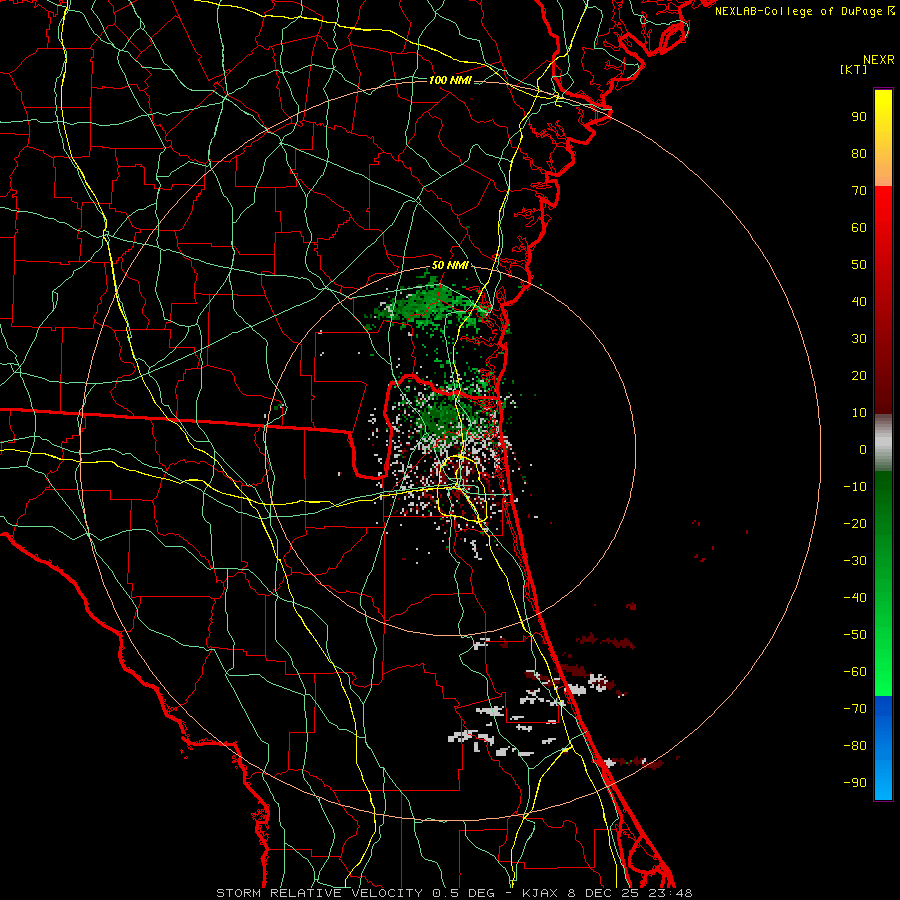Viewport: 900px width, 900px height.
Task: Click the -40 knot scale label
Action: pos(855,598)
